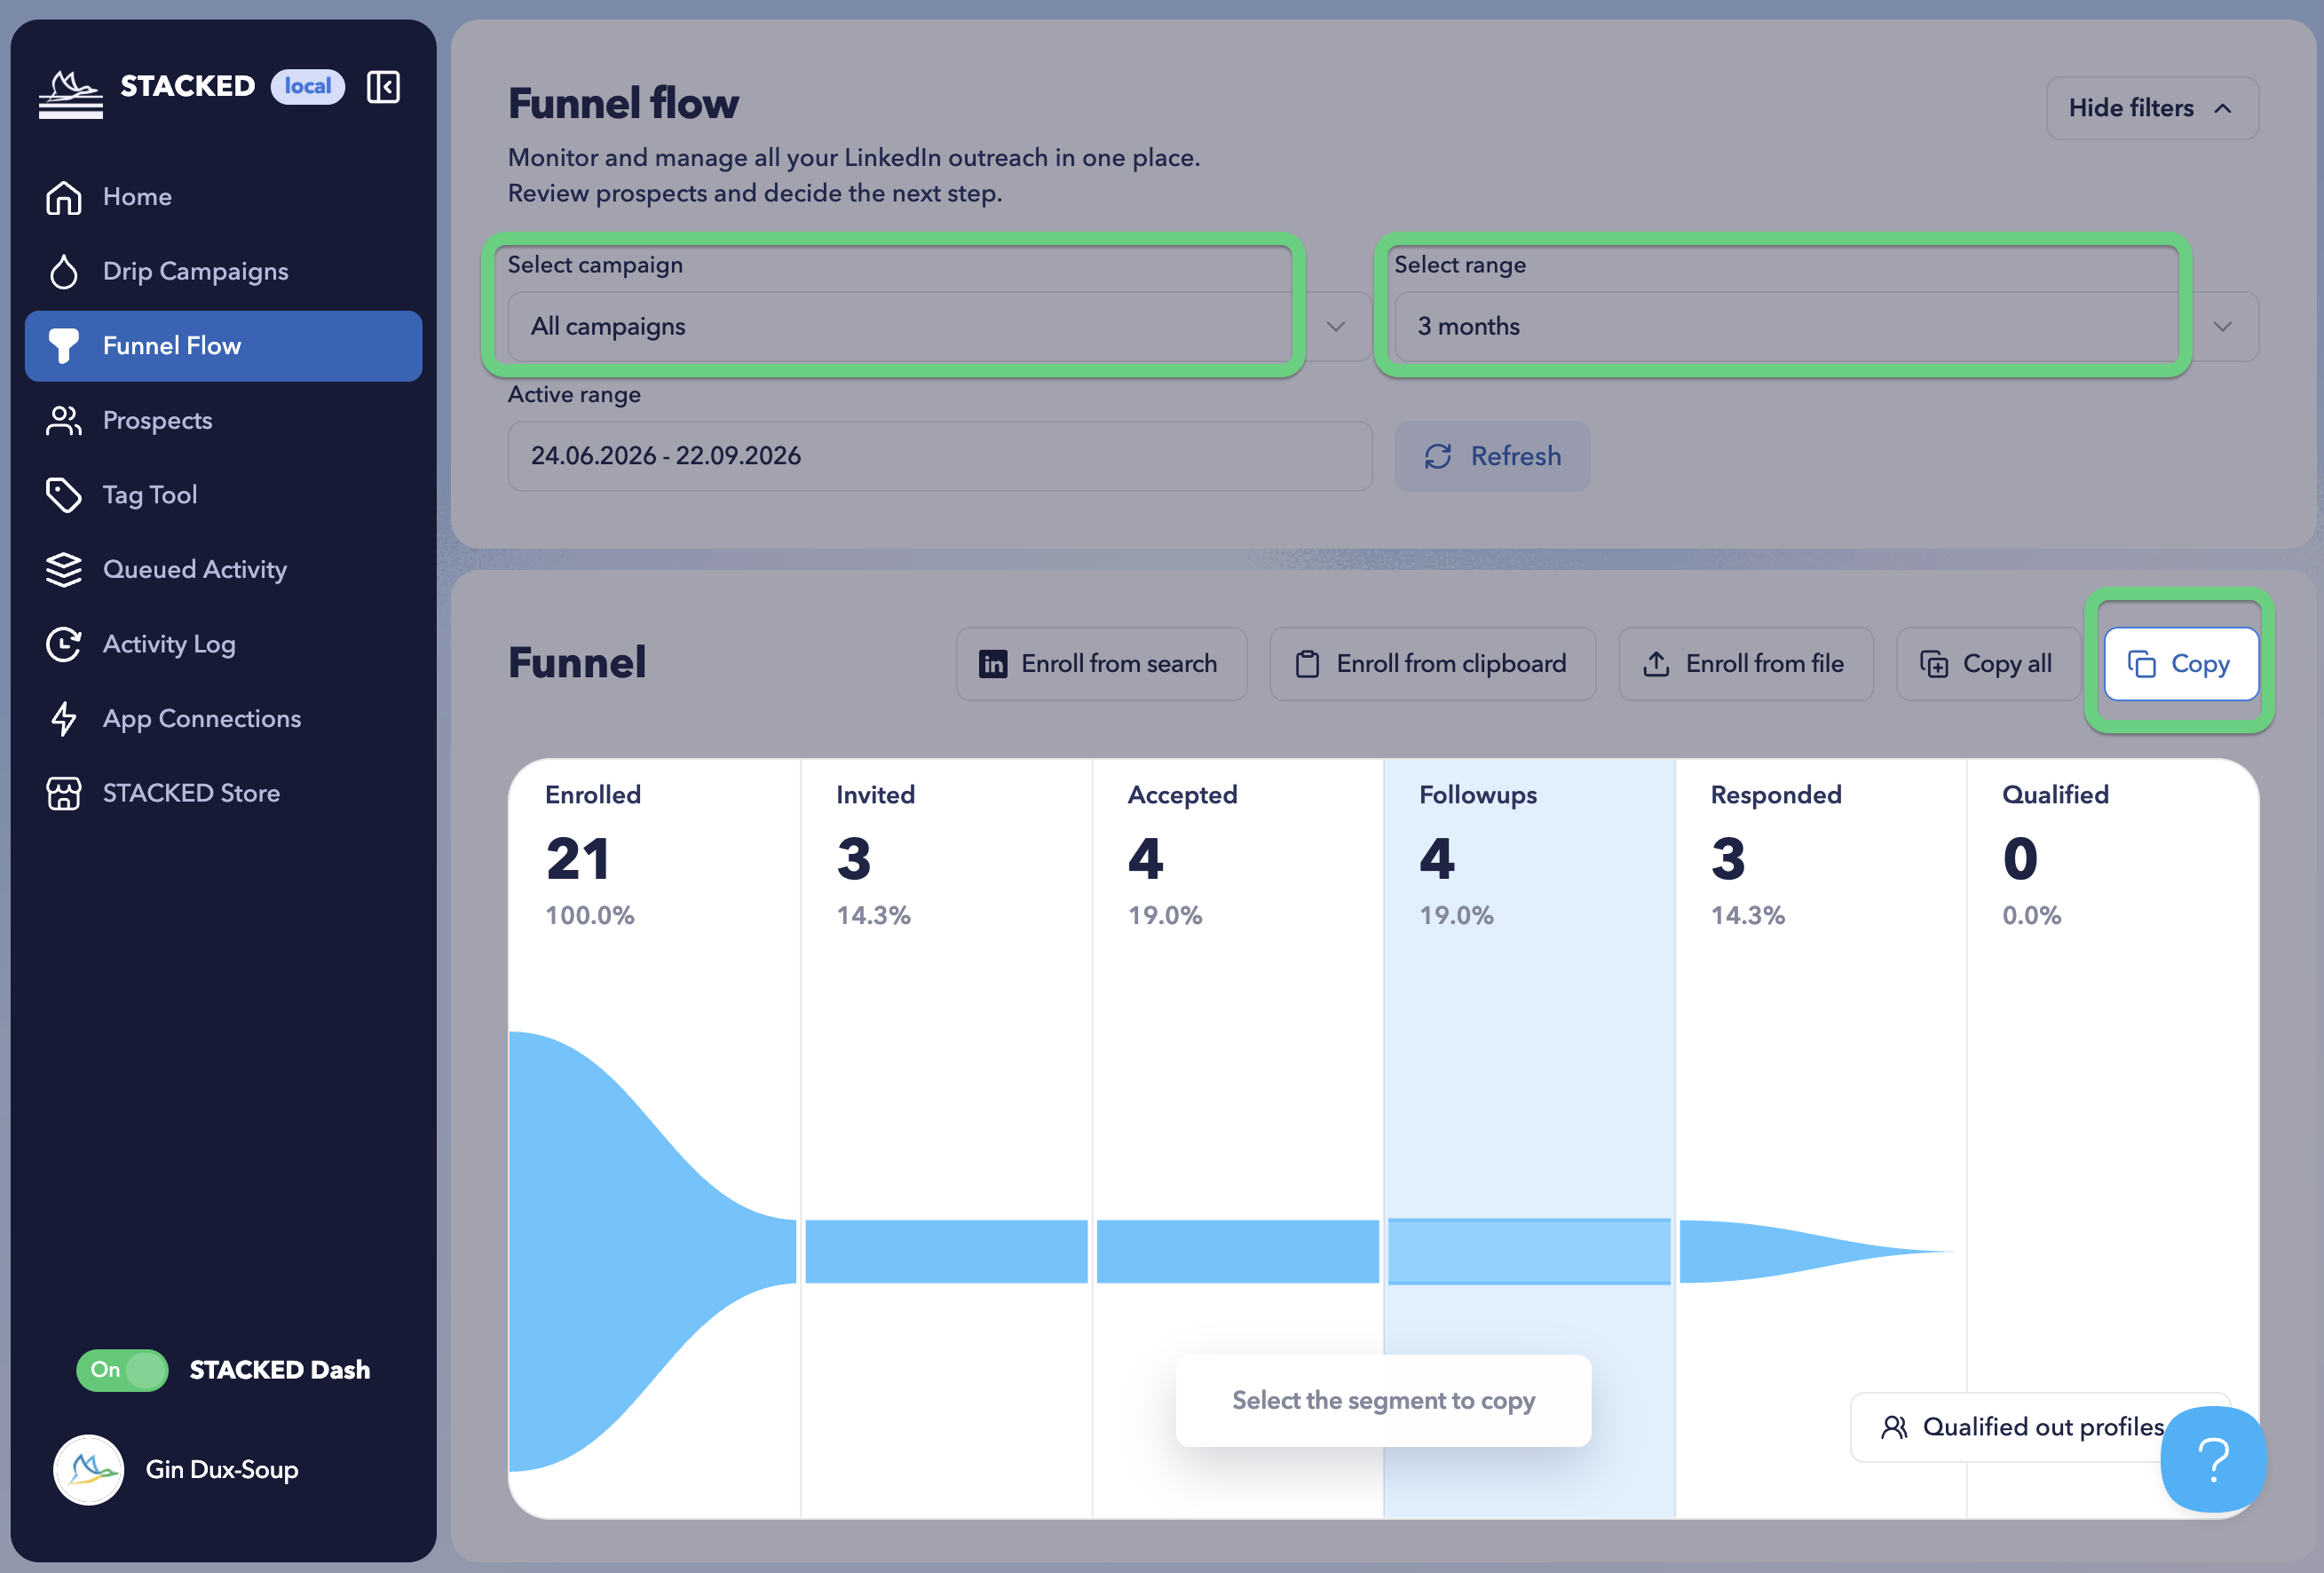Open Home from the sidebar
Screen dimensions: 2324x1573
pyautogui.click(x=223, y=197)
